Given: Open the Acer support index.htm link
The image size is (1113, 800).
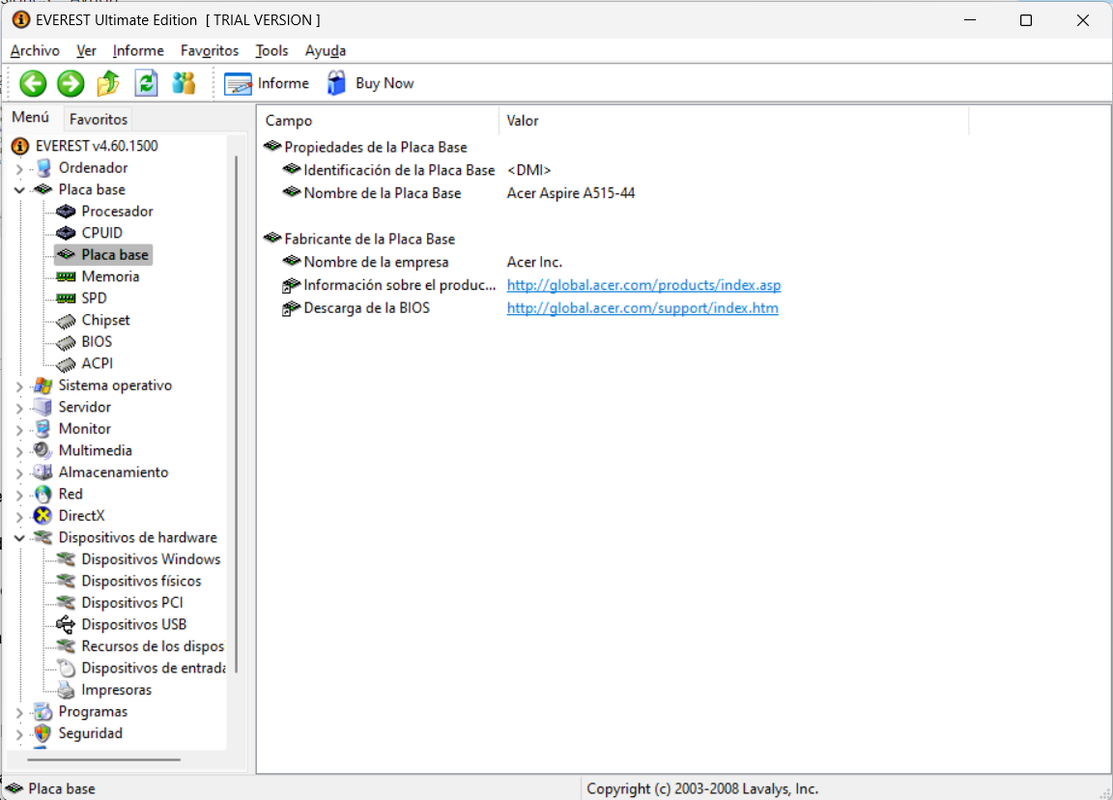Looking at the screenshot, I should click(642, 308).
